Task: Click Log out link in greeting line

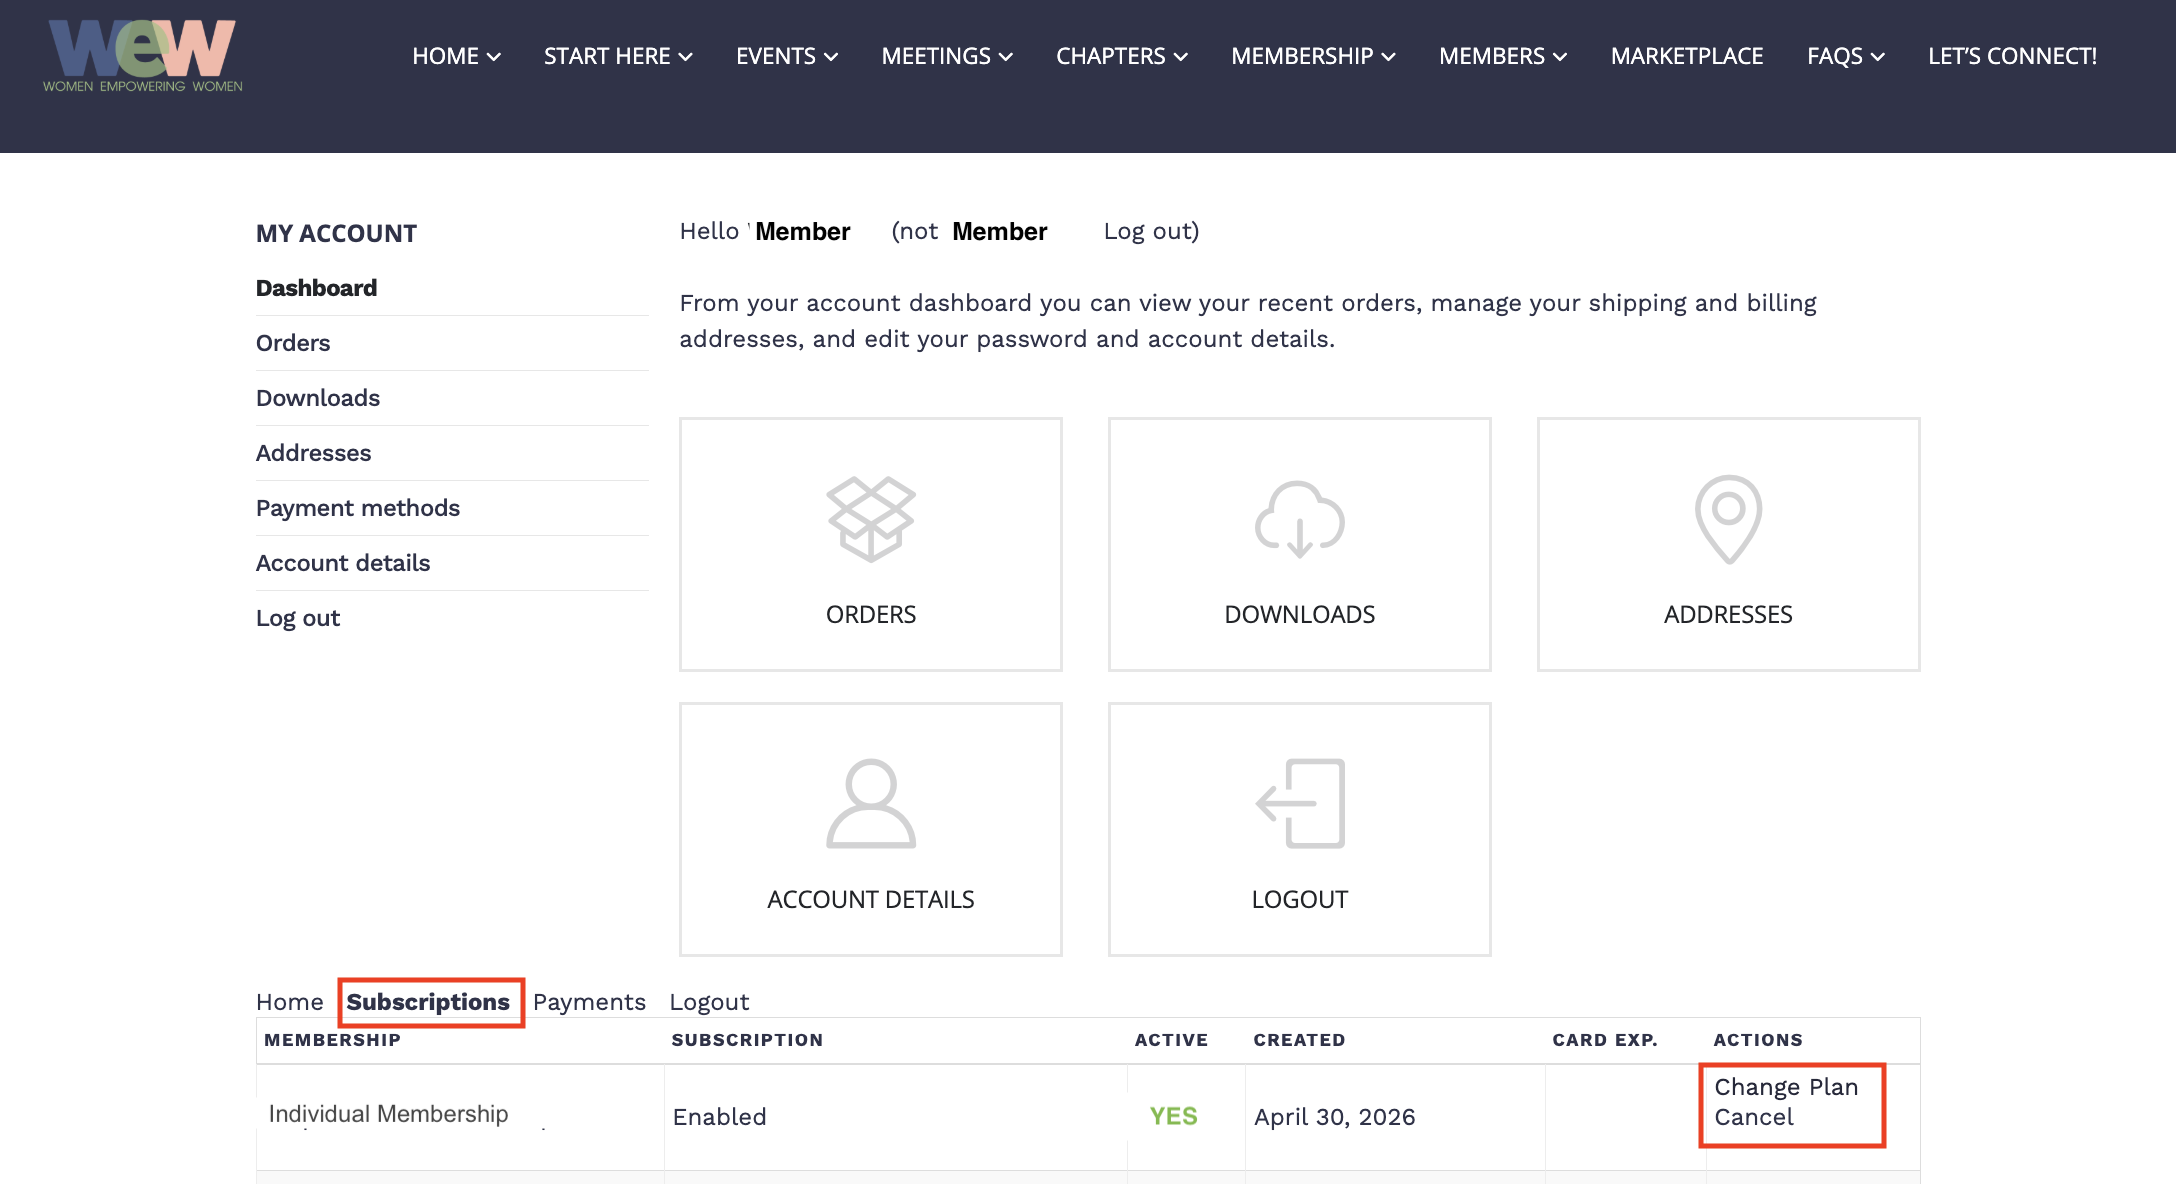Action: pos(1147,231)
